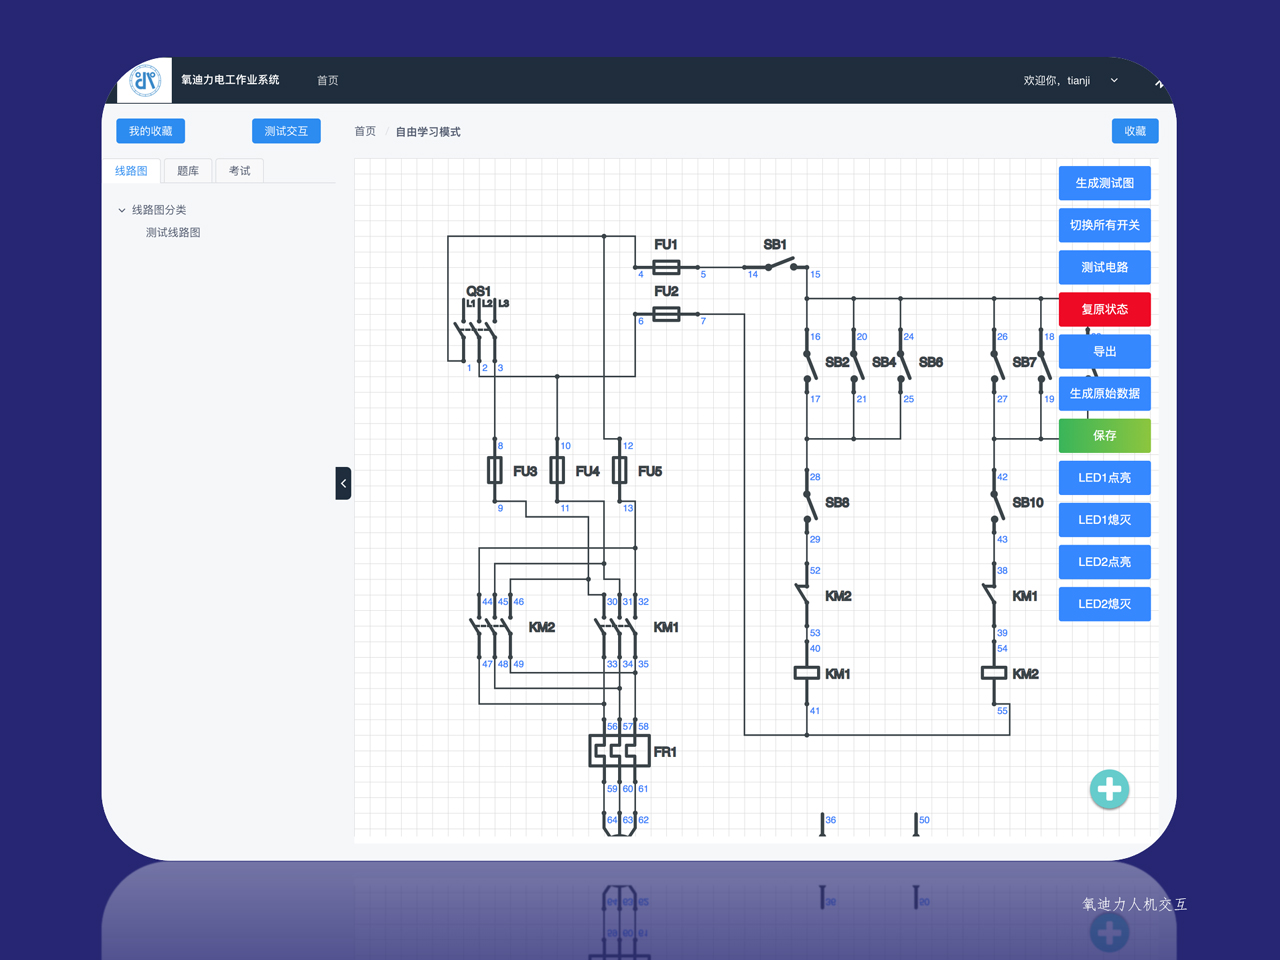The height and width of the screenshot is (960, 1280).
Task: Select the 测试线路图 tree item
Action: coord(173,232)
